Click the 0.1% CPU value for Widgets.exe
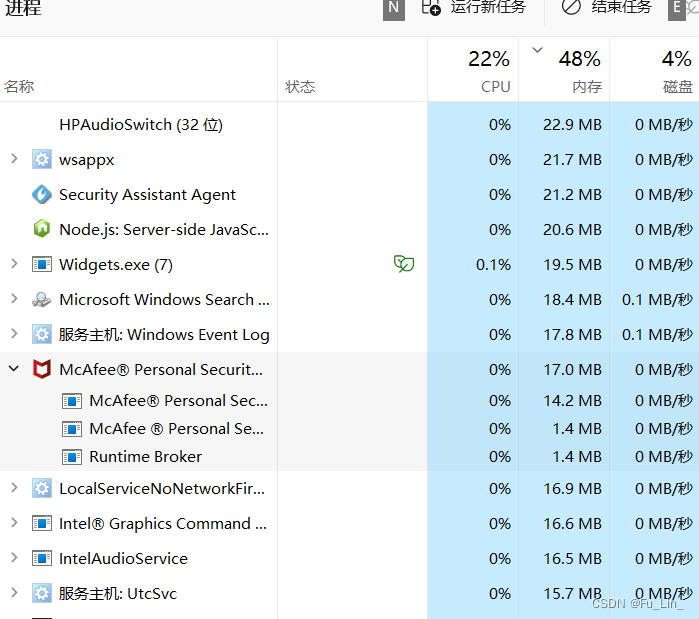Image resolution: width=699 pixels, height=619 pixels. 493,265
